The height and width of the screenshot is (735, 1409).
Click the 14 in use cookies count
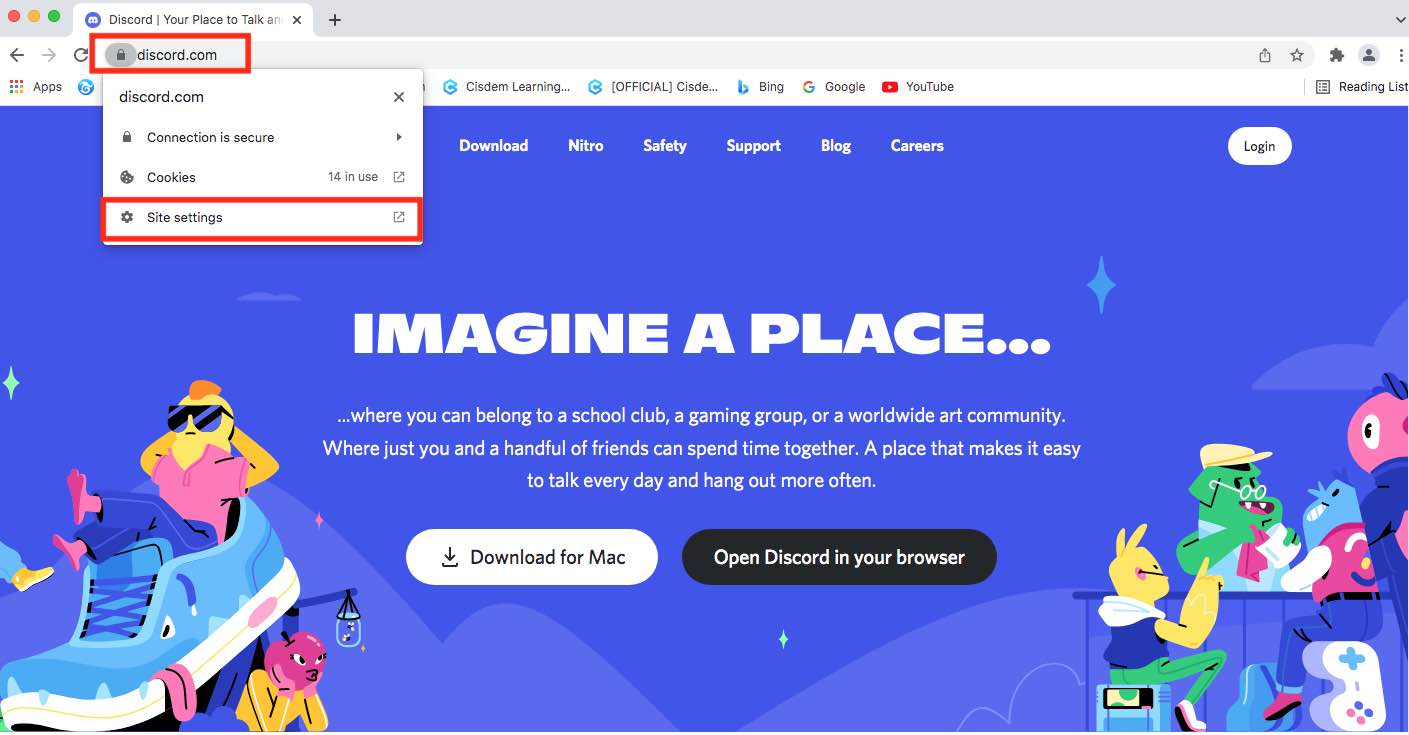tap(353, 177)
